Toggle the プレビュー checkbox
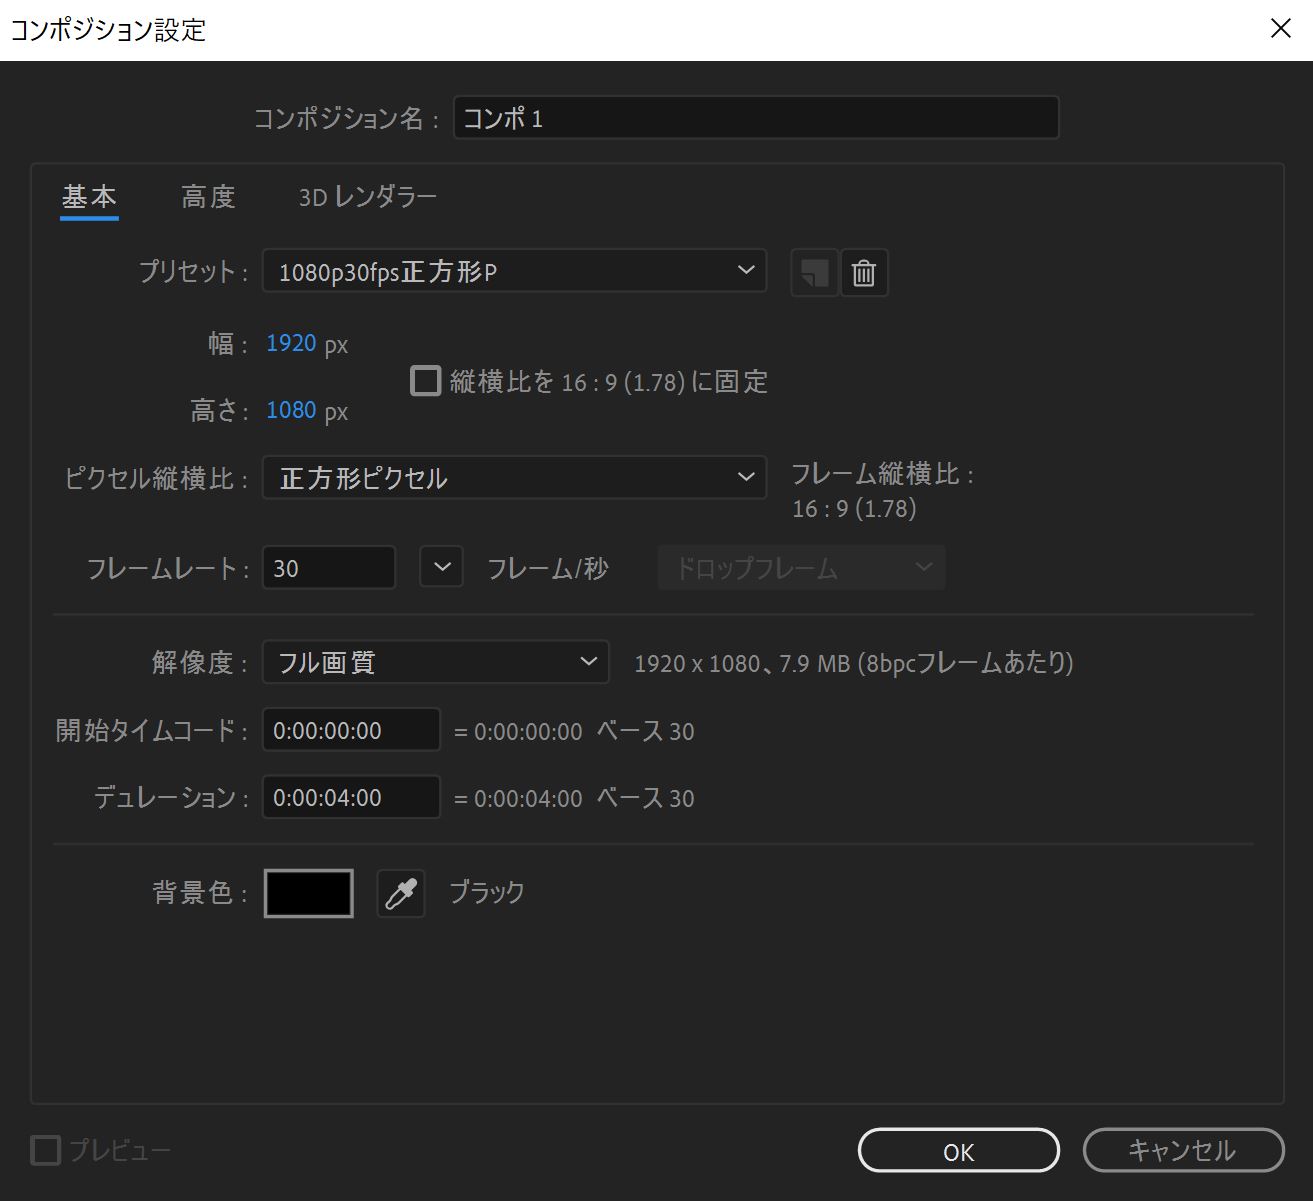Screen dimensions: 1313x1201 point(46,1151)
